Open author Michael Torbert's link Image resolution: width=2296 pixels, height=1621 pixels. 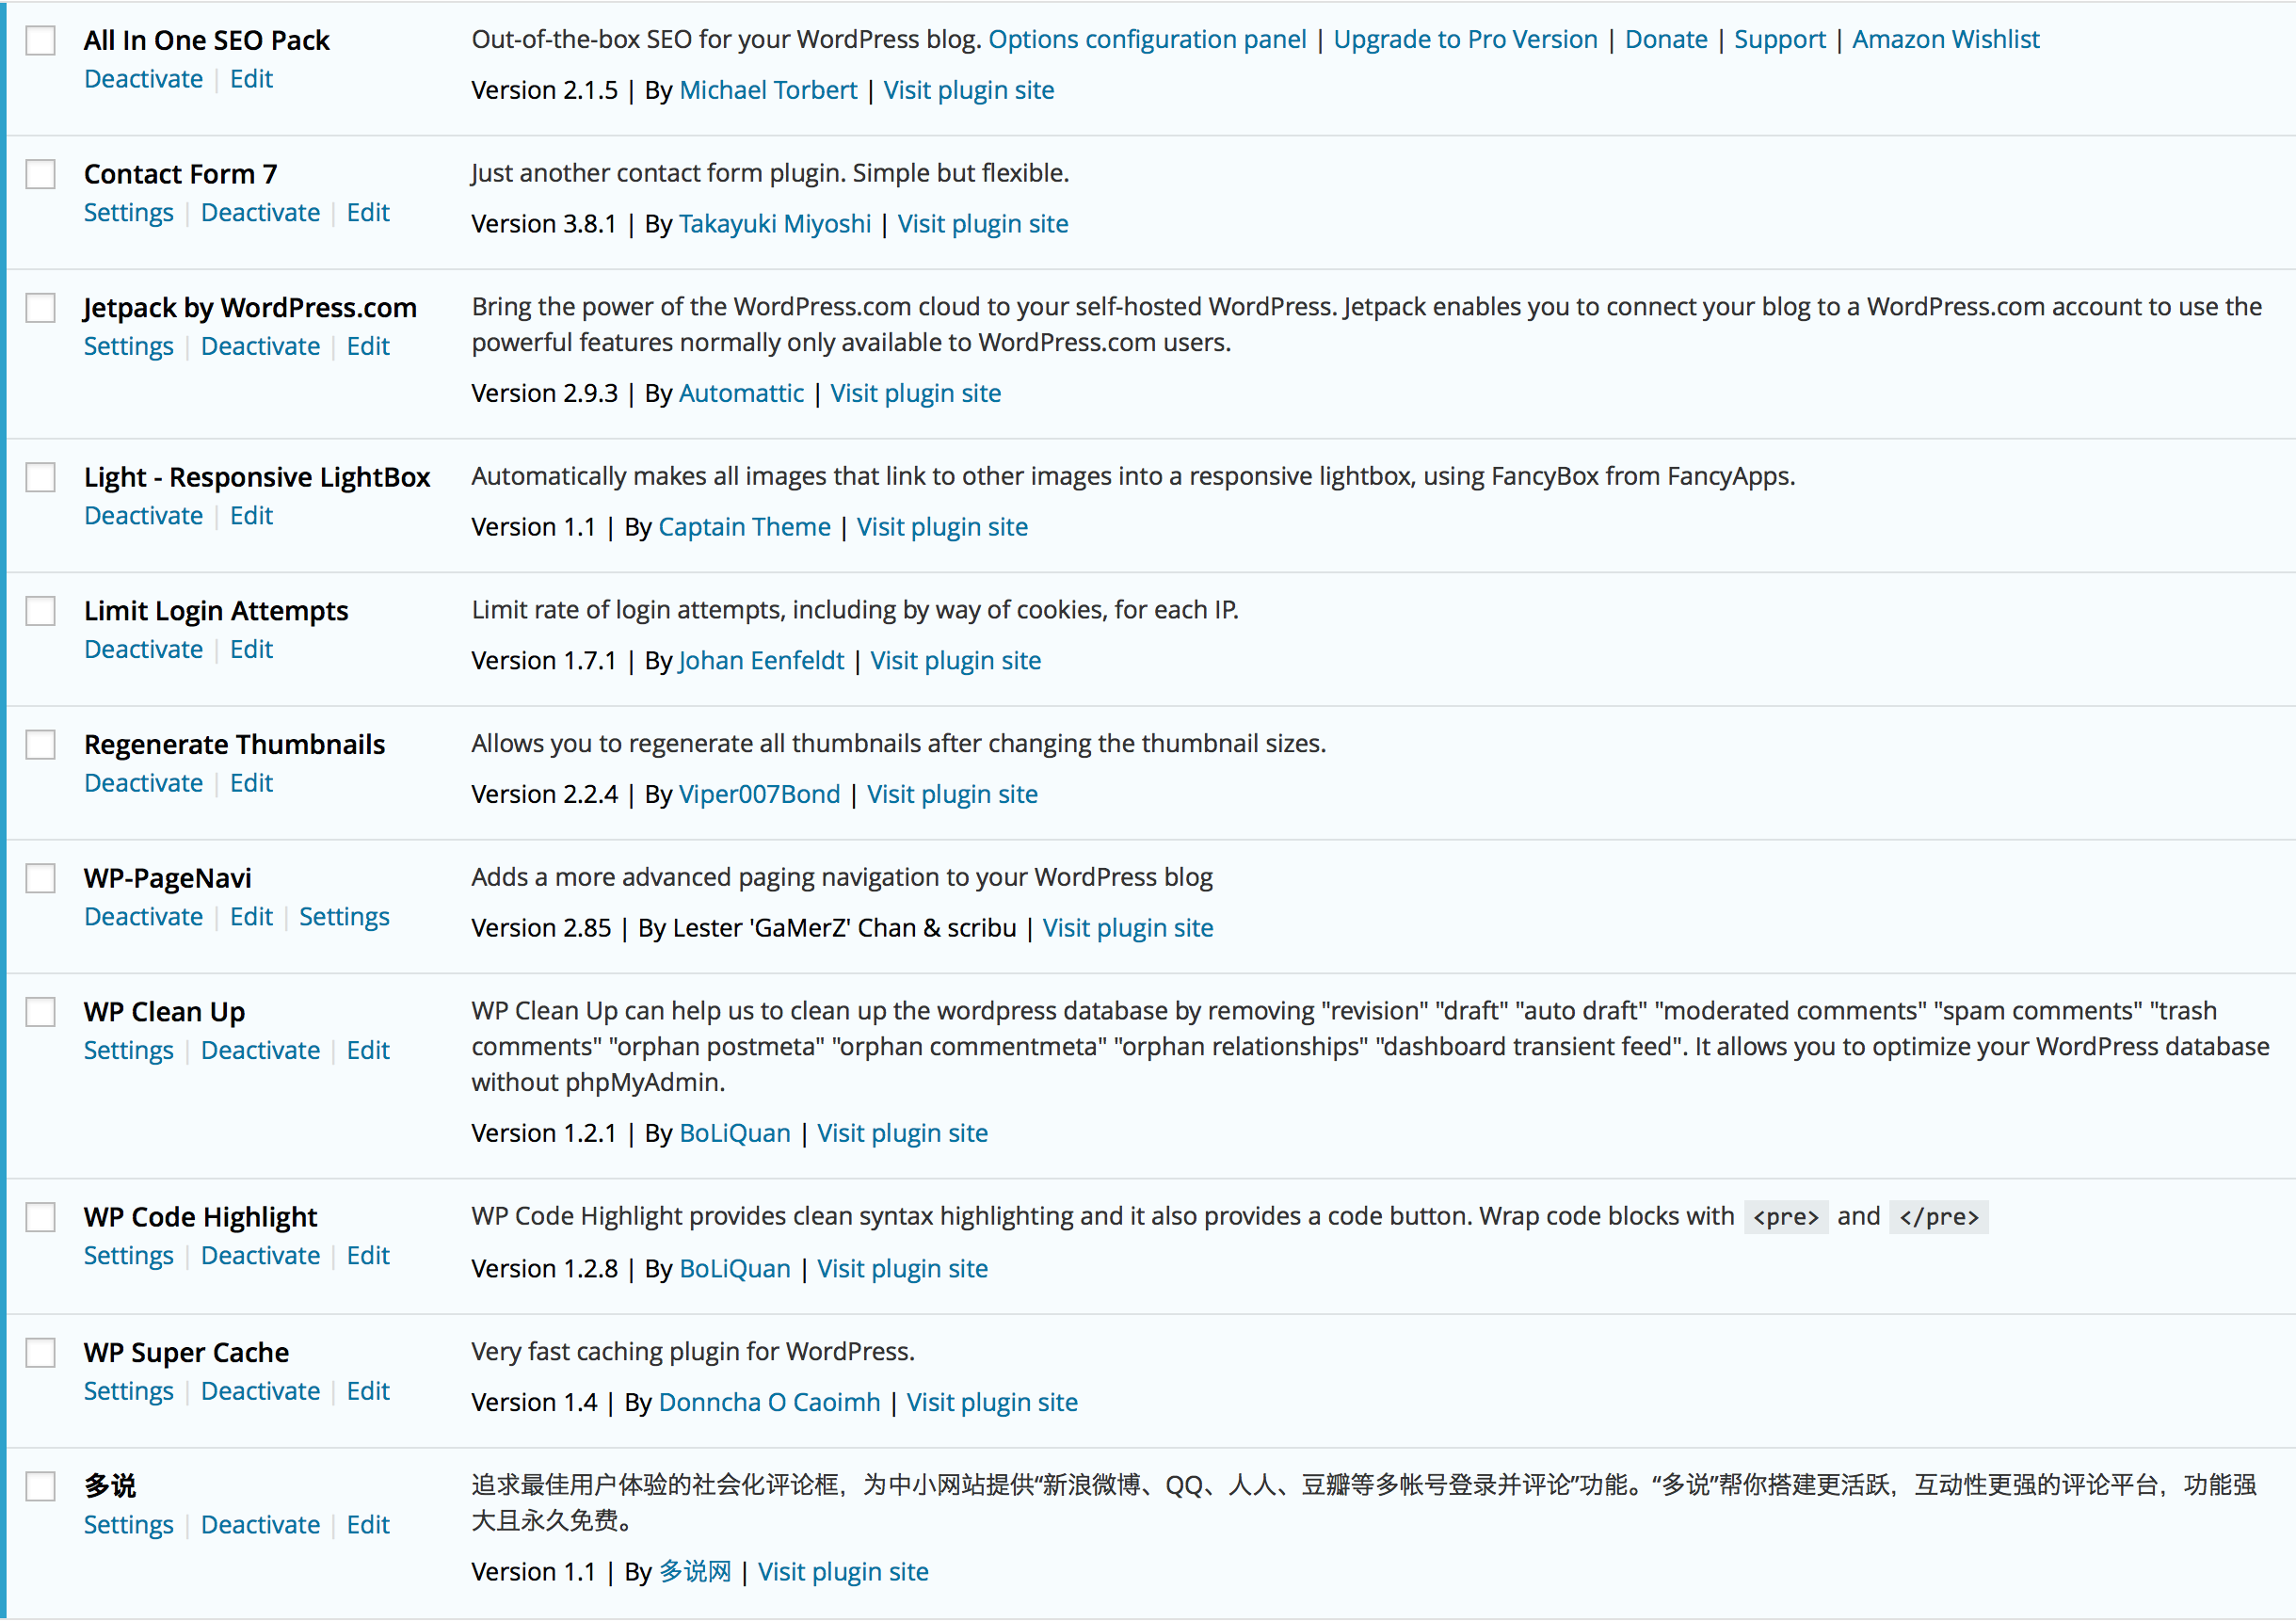[x=768, y=90]
